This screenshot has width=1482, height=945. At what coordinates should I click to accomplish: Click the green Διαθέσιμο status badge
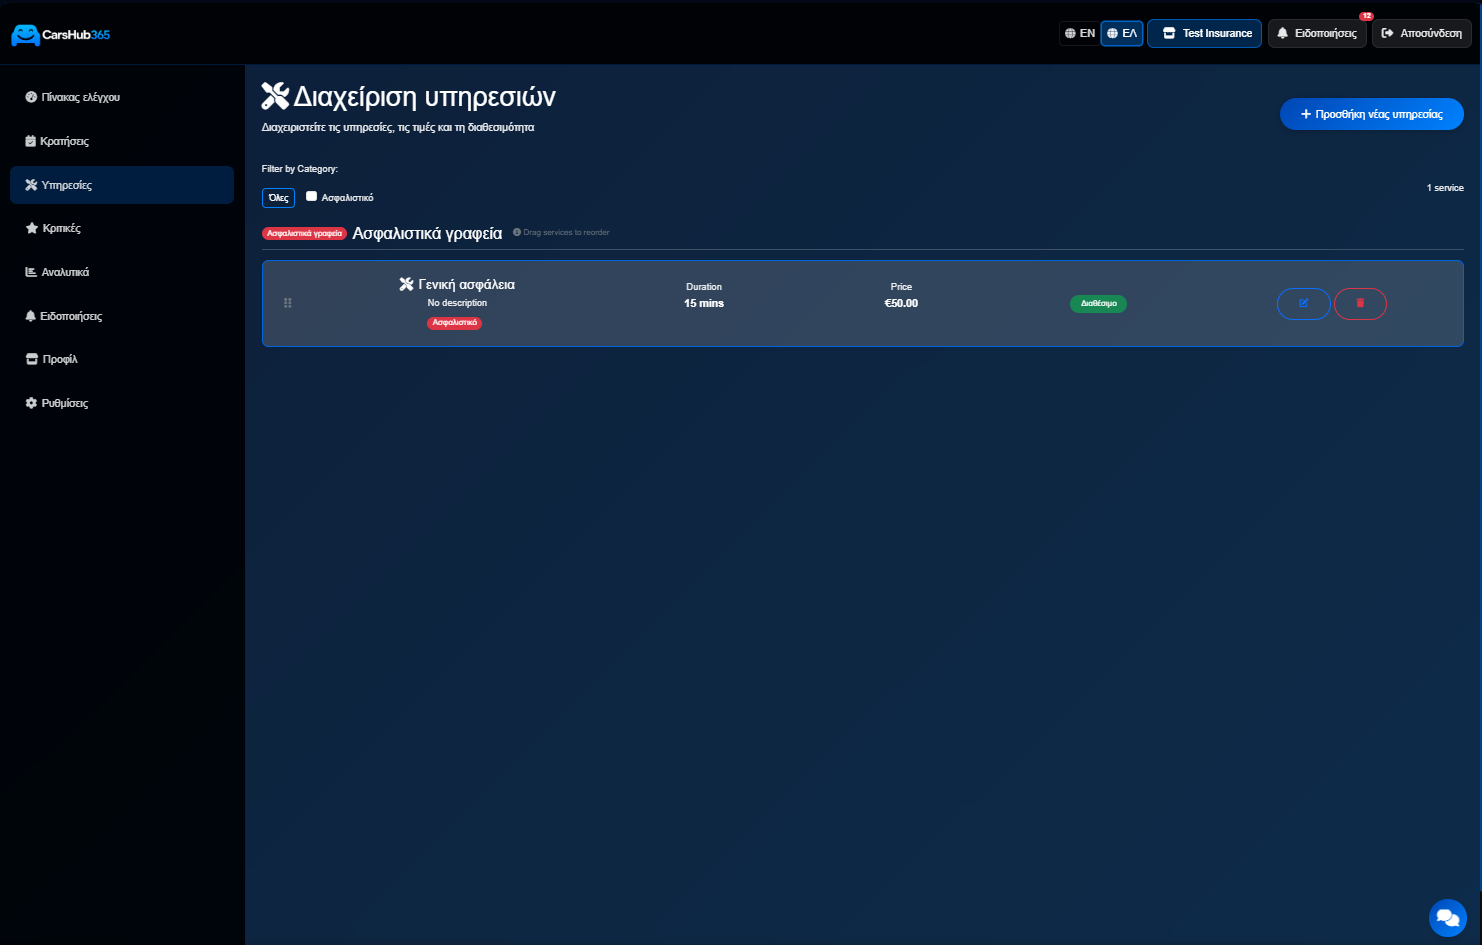[1098, 303]
